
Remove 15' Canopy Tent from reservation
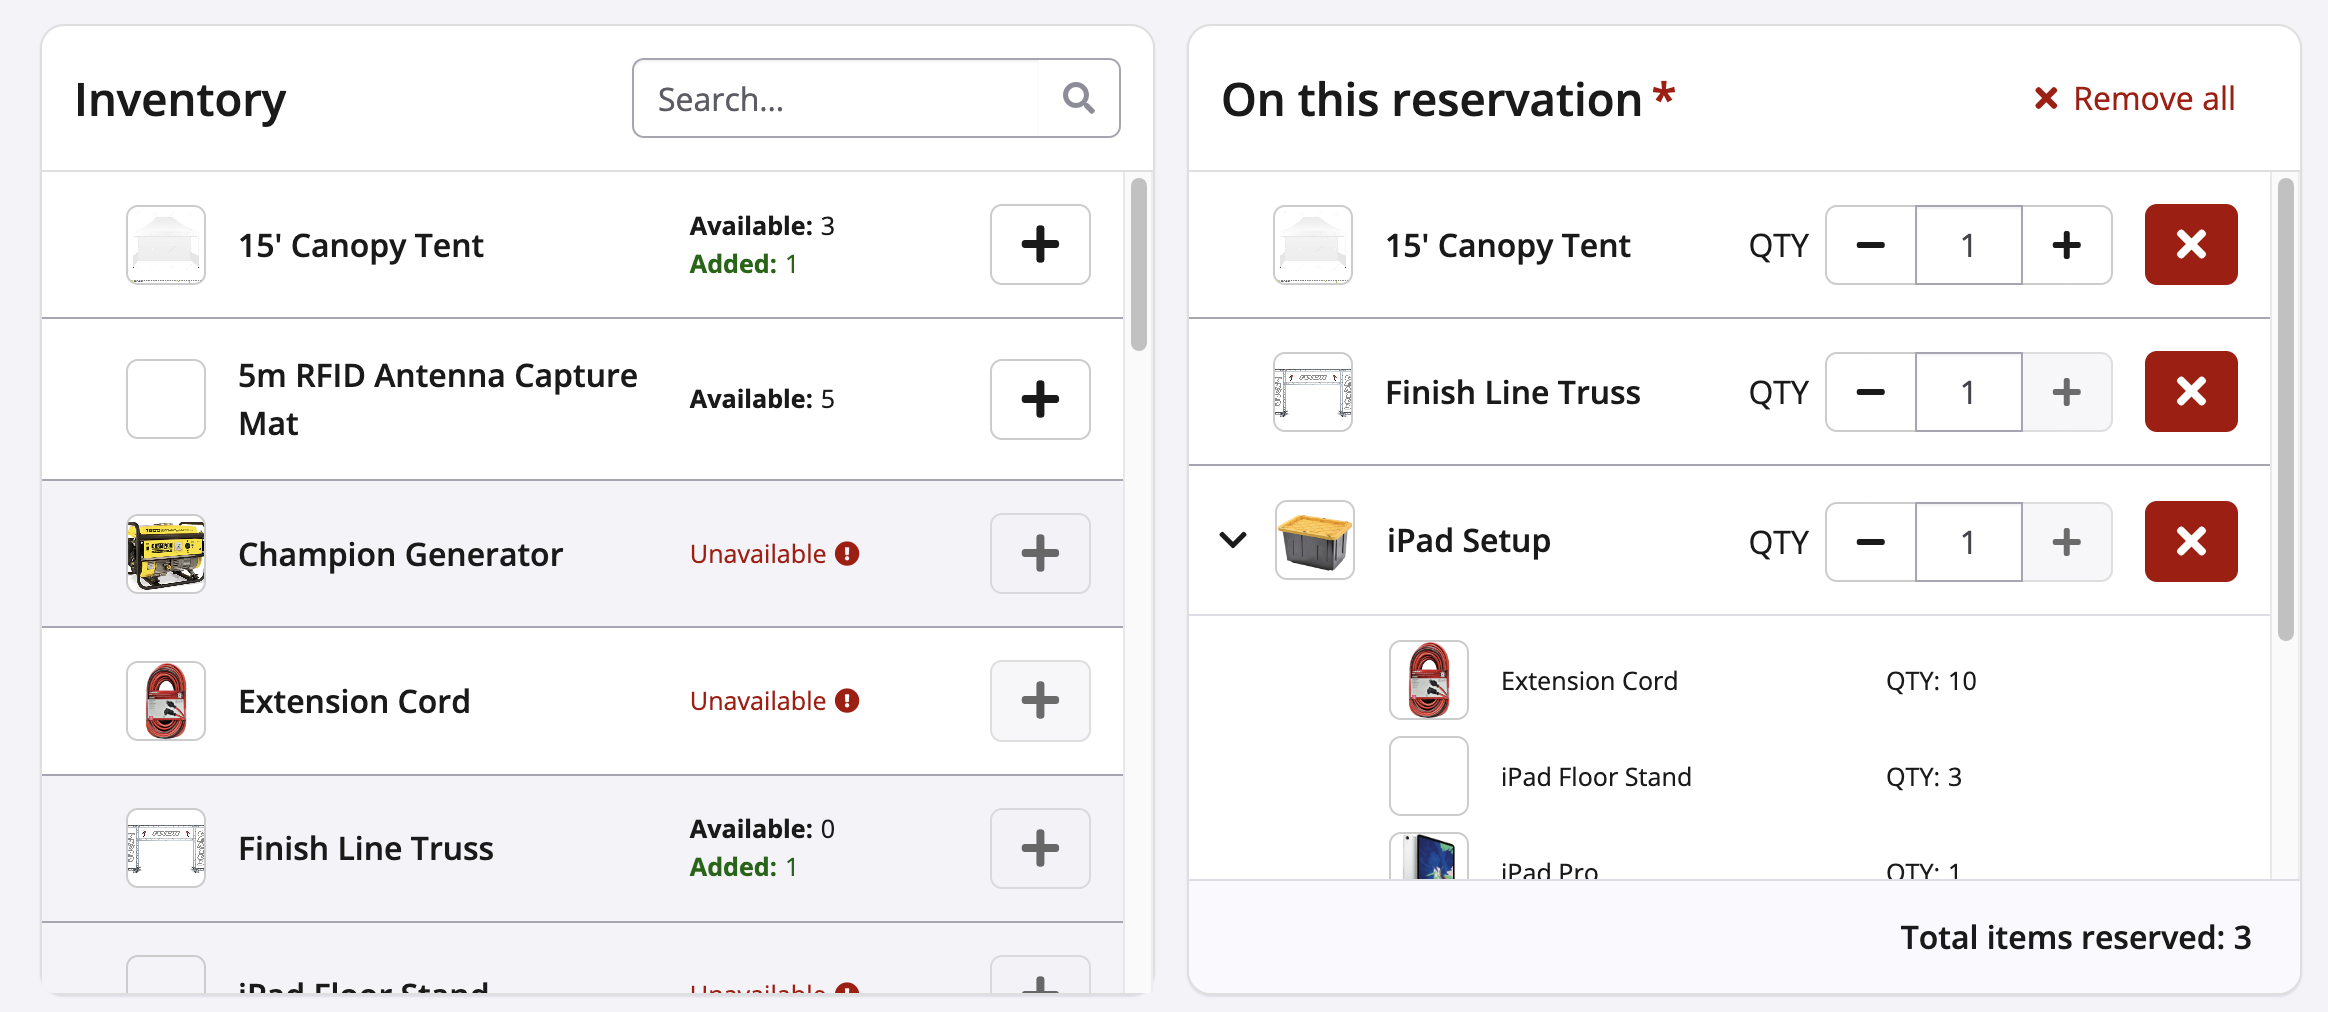click(x=2190, y=245)
